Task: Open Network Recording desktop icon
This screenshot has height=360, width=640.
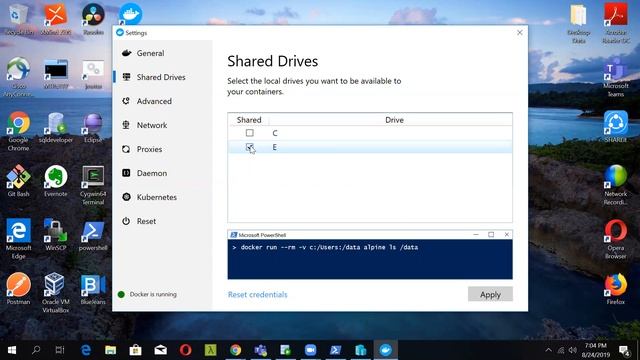Action: 616,184
